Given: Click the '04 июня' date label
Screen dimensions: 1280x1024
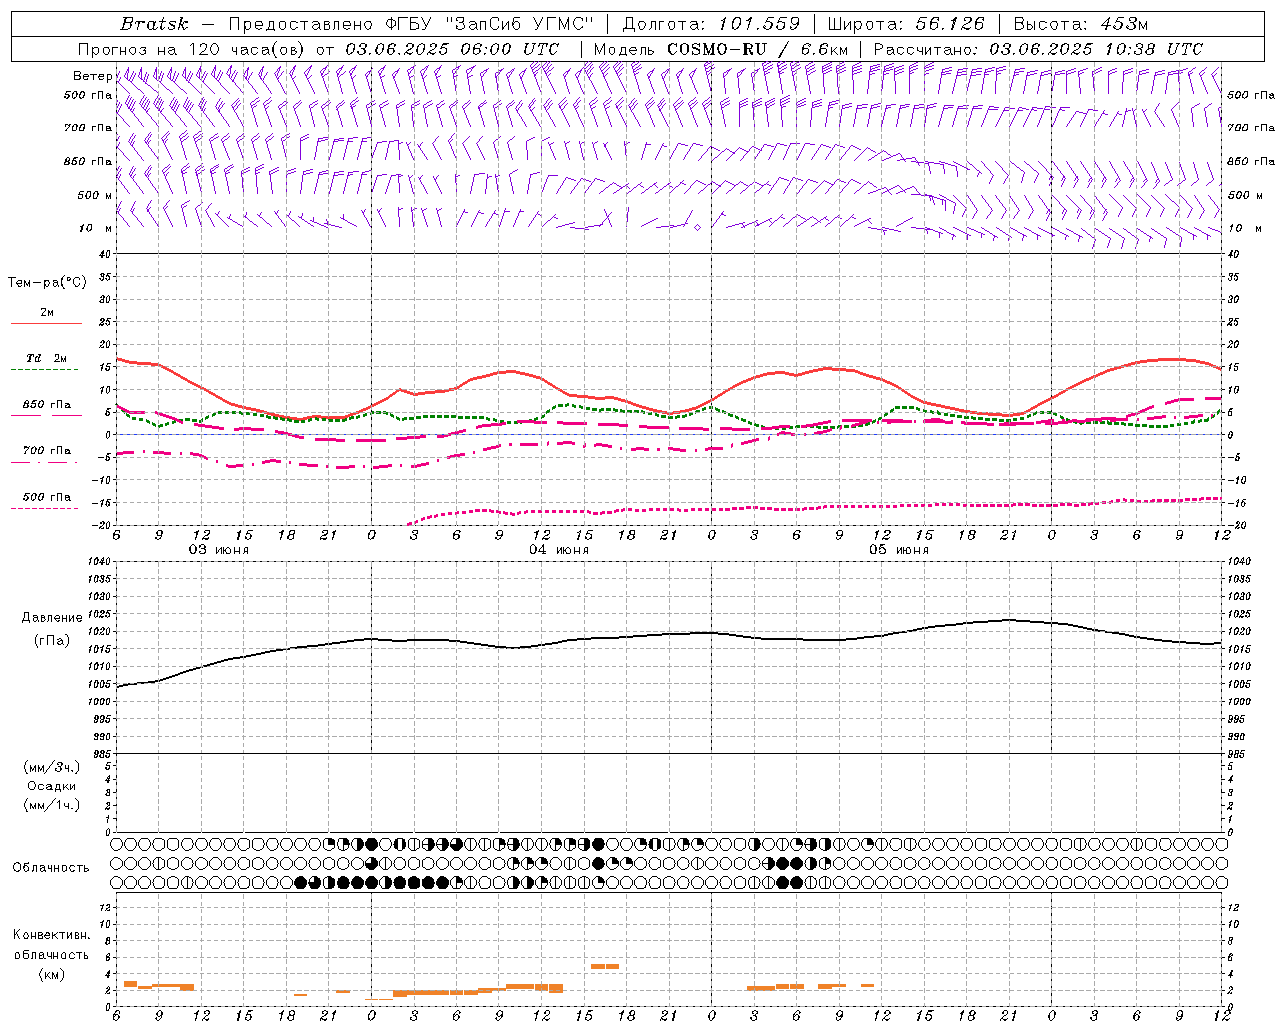Looking at the screenshot, I should point(559,550).
